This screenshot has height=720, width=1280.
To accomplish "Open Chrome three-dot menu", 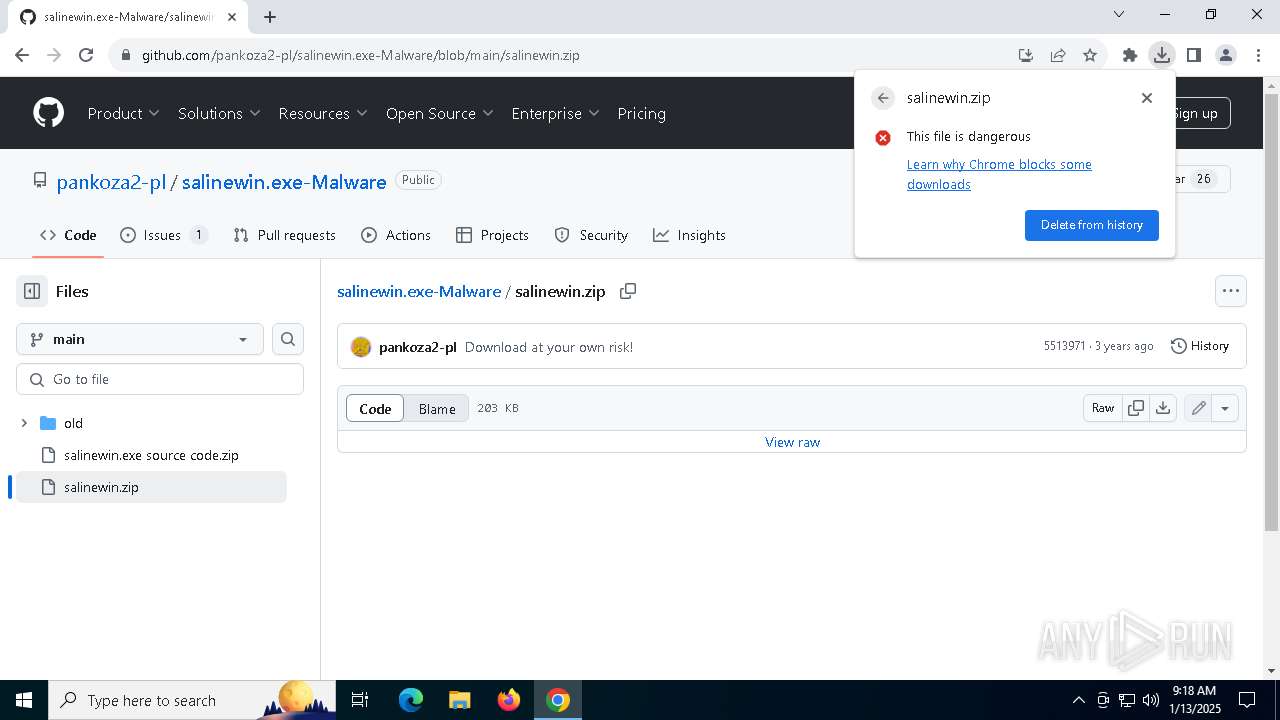I will [1257, 55].
